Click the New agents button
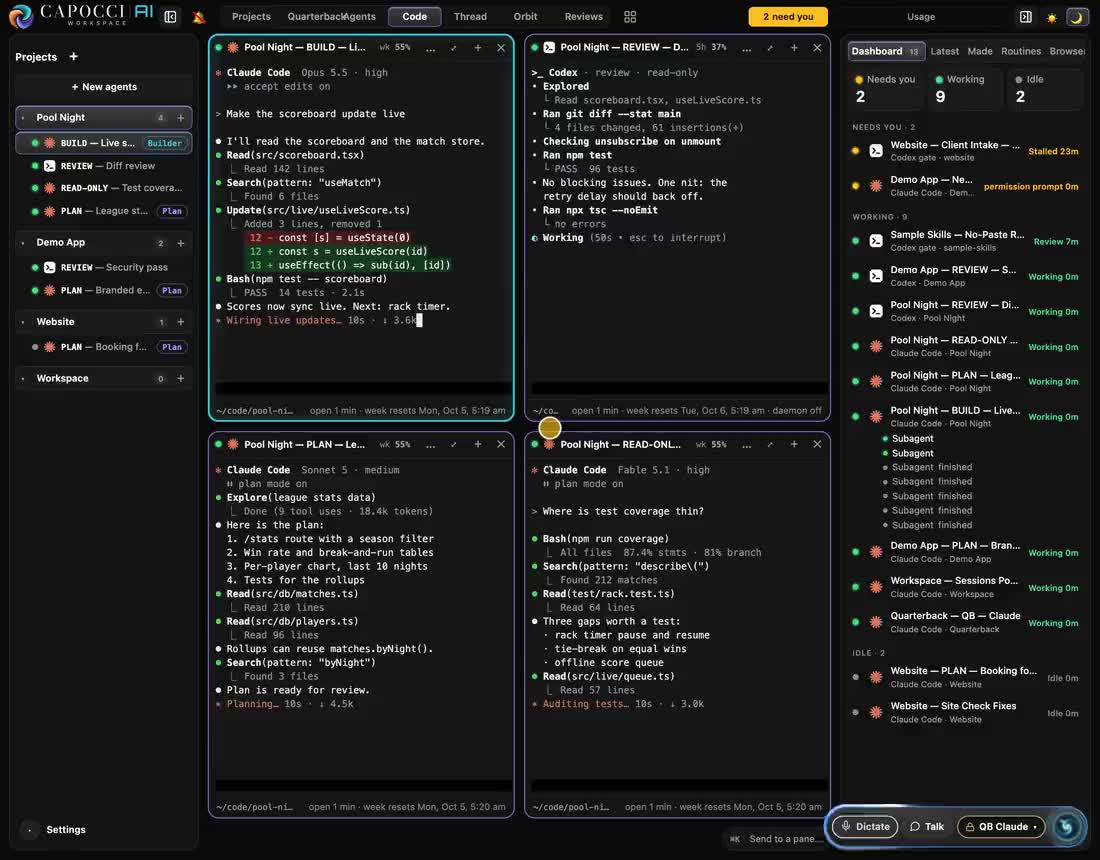1100x860 pixels. [104, 87]
